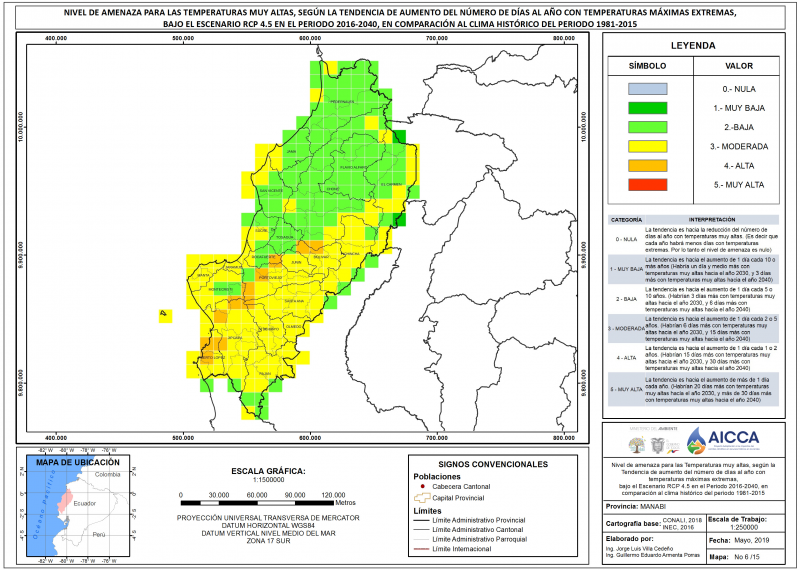Click the 60.000 mark on scale bar

(x=257, y=495)
